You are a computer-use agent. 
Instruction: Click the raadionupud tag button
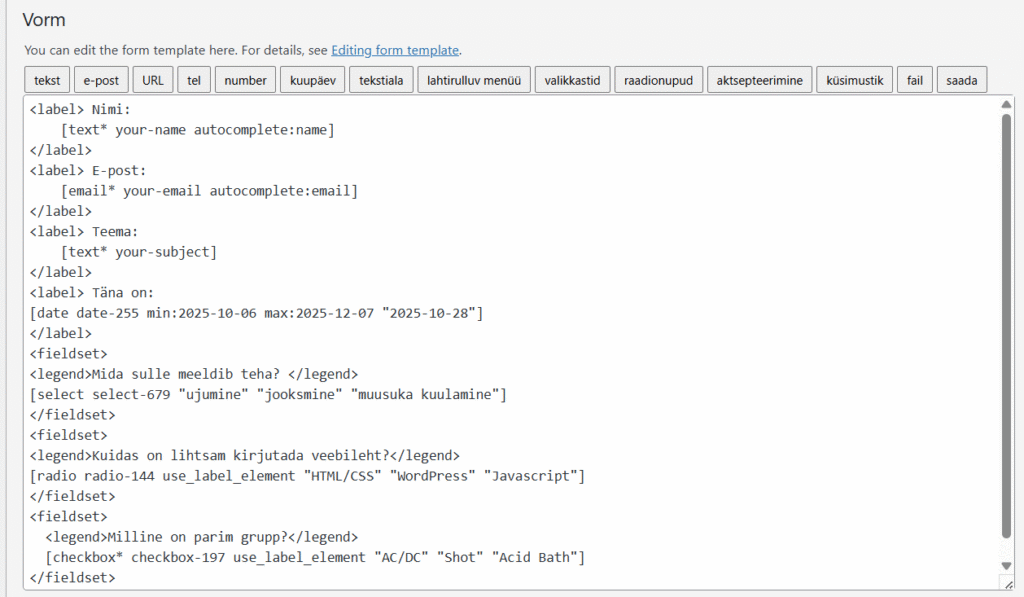(x=658, y=80)
